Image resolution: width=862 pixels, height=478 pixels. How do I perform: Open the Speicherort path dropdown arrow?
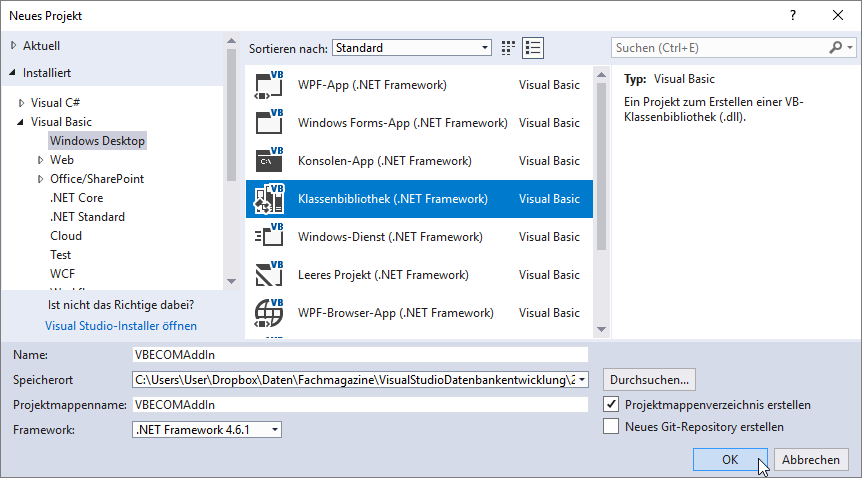(x=582, y=380)
